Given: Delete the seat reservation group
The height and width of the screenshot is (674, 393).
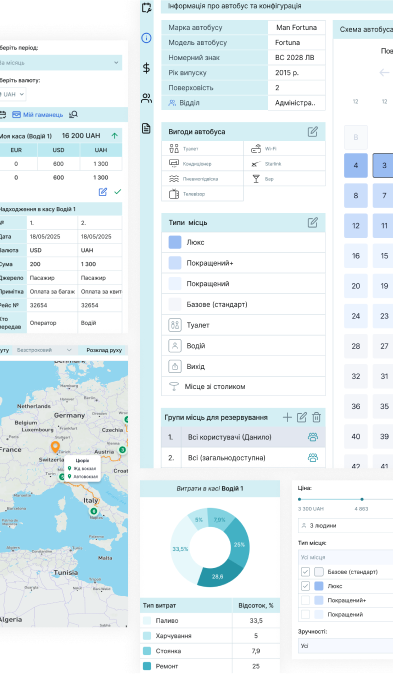Looking at the screenshot, I should (316, 417).
